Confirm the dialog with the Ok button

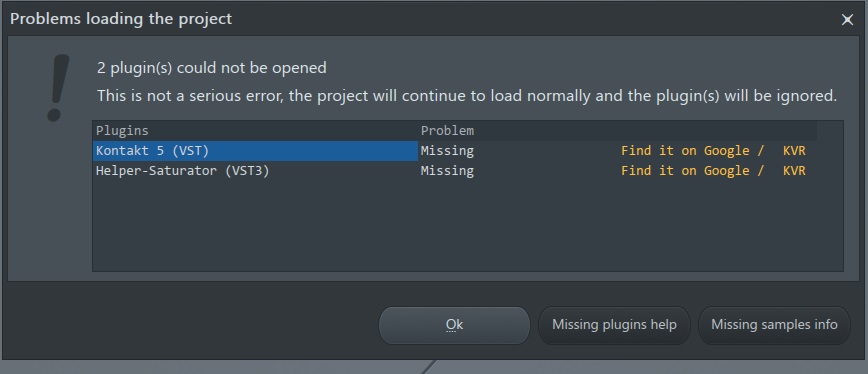(454, 325)
